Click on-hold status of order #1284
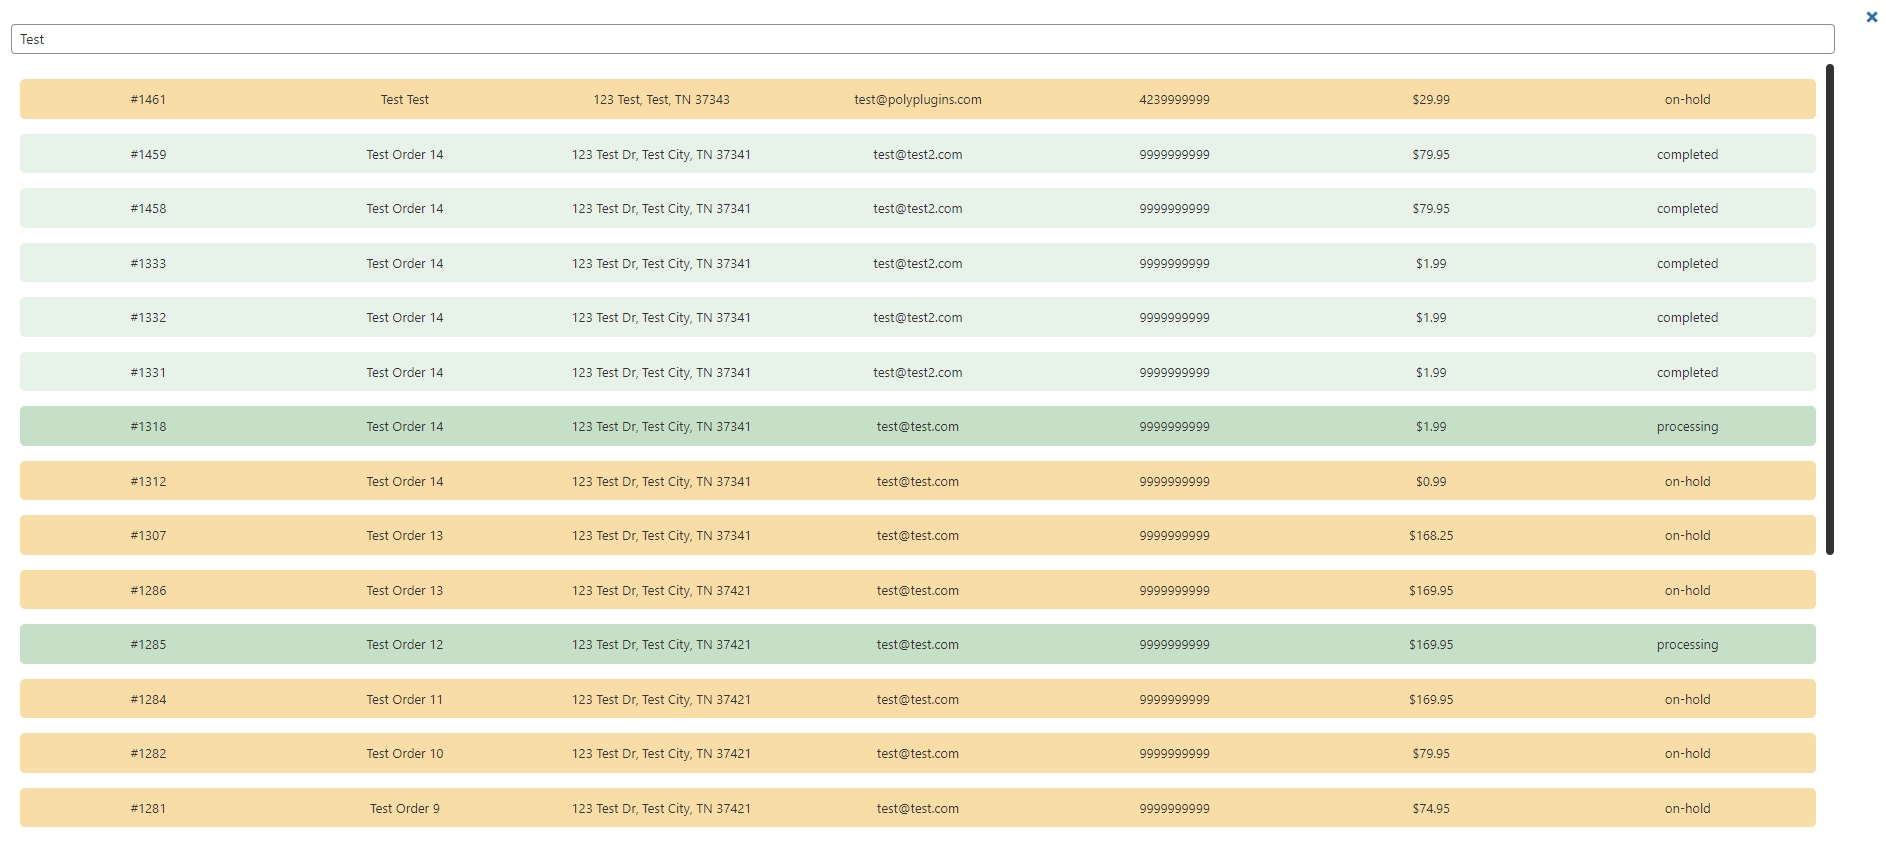Viewport: 1886px width, 868px height. 1687,699
